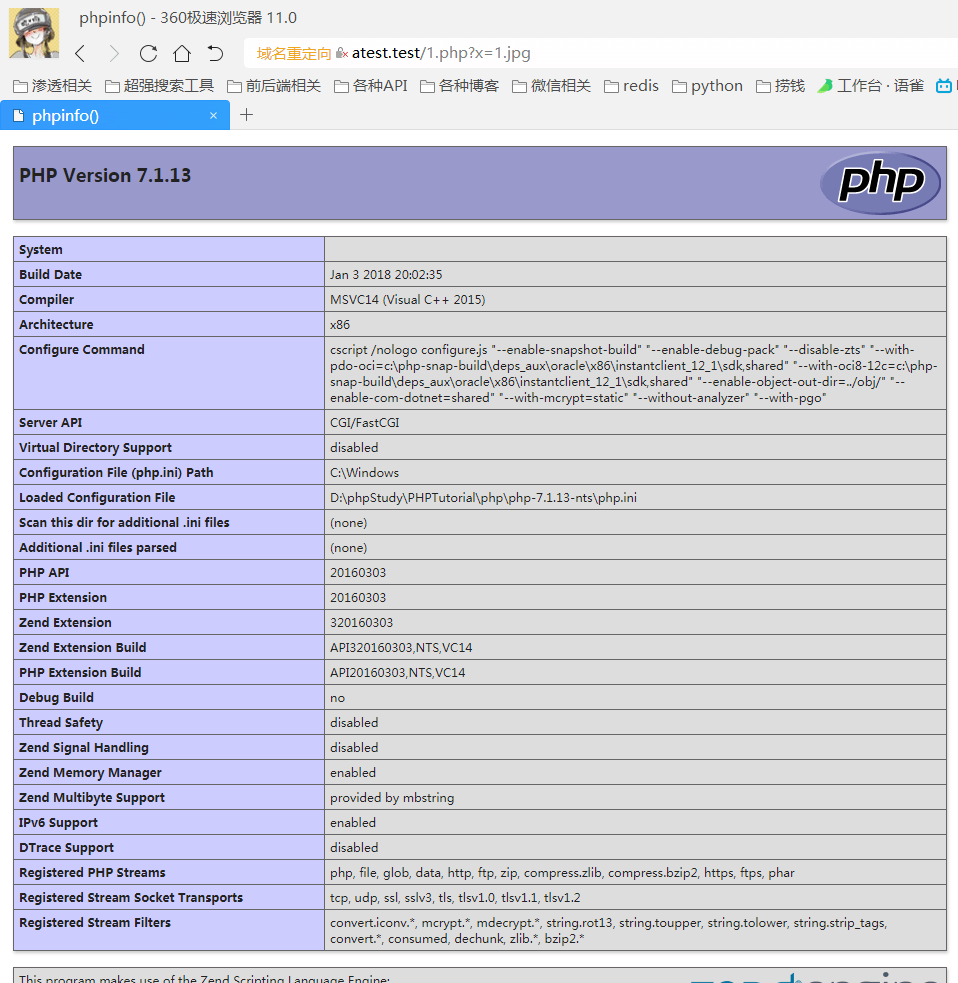The image size is (958, 983).
Task: Click the Architecture value x86
Action: (340, 325)
